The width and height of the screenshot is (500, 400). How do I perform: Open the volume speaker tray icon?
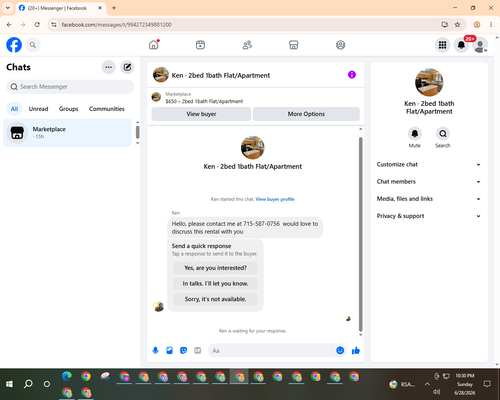(x=437, y=392)
